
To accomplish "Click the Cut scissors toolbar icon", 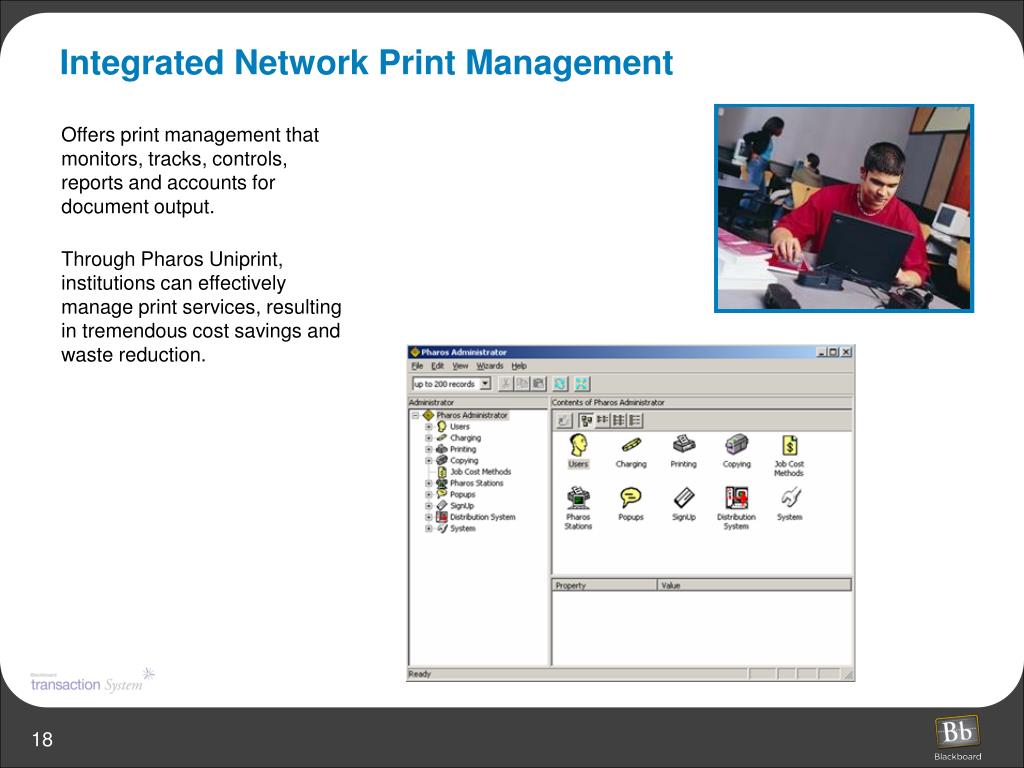I will coord(505,384).
